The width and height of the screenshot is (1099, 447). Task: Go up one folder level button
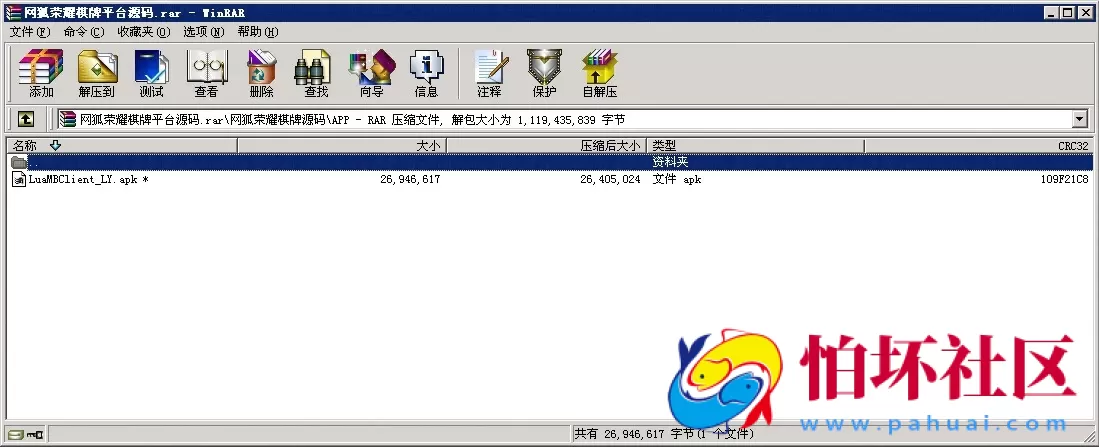point(26,119)
